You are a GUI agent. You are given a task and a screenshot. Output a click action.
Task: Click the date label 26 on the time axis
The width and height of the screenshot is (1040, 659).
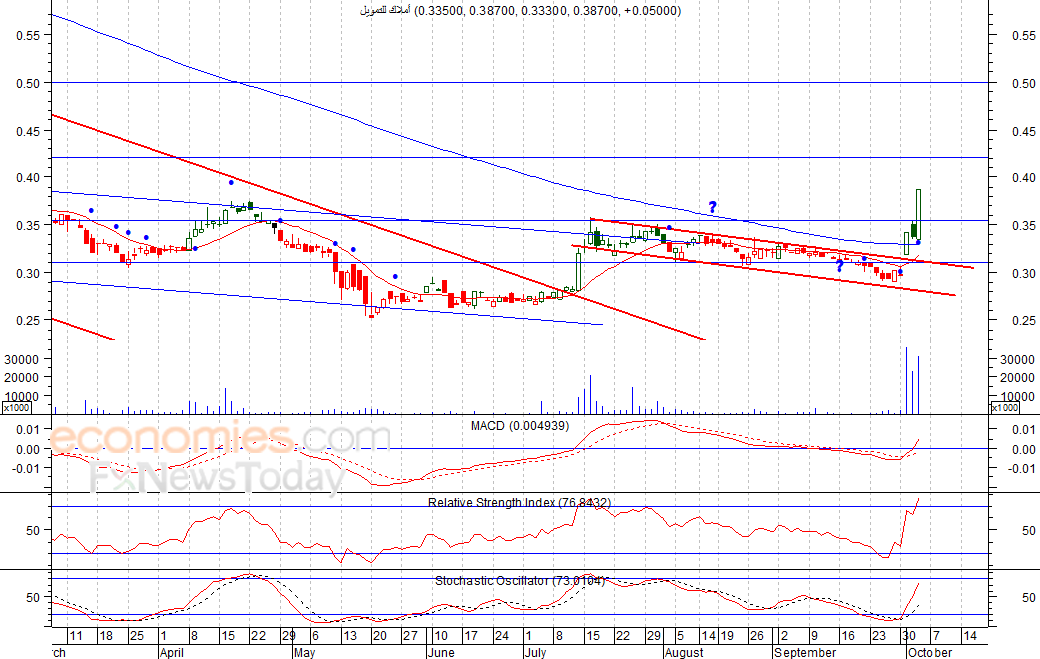pos(757,636)
